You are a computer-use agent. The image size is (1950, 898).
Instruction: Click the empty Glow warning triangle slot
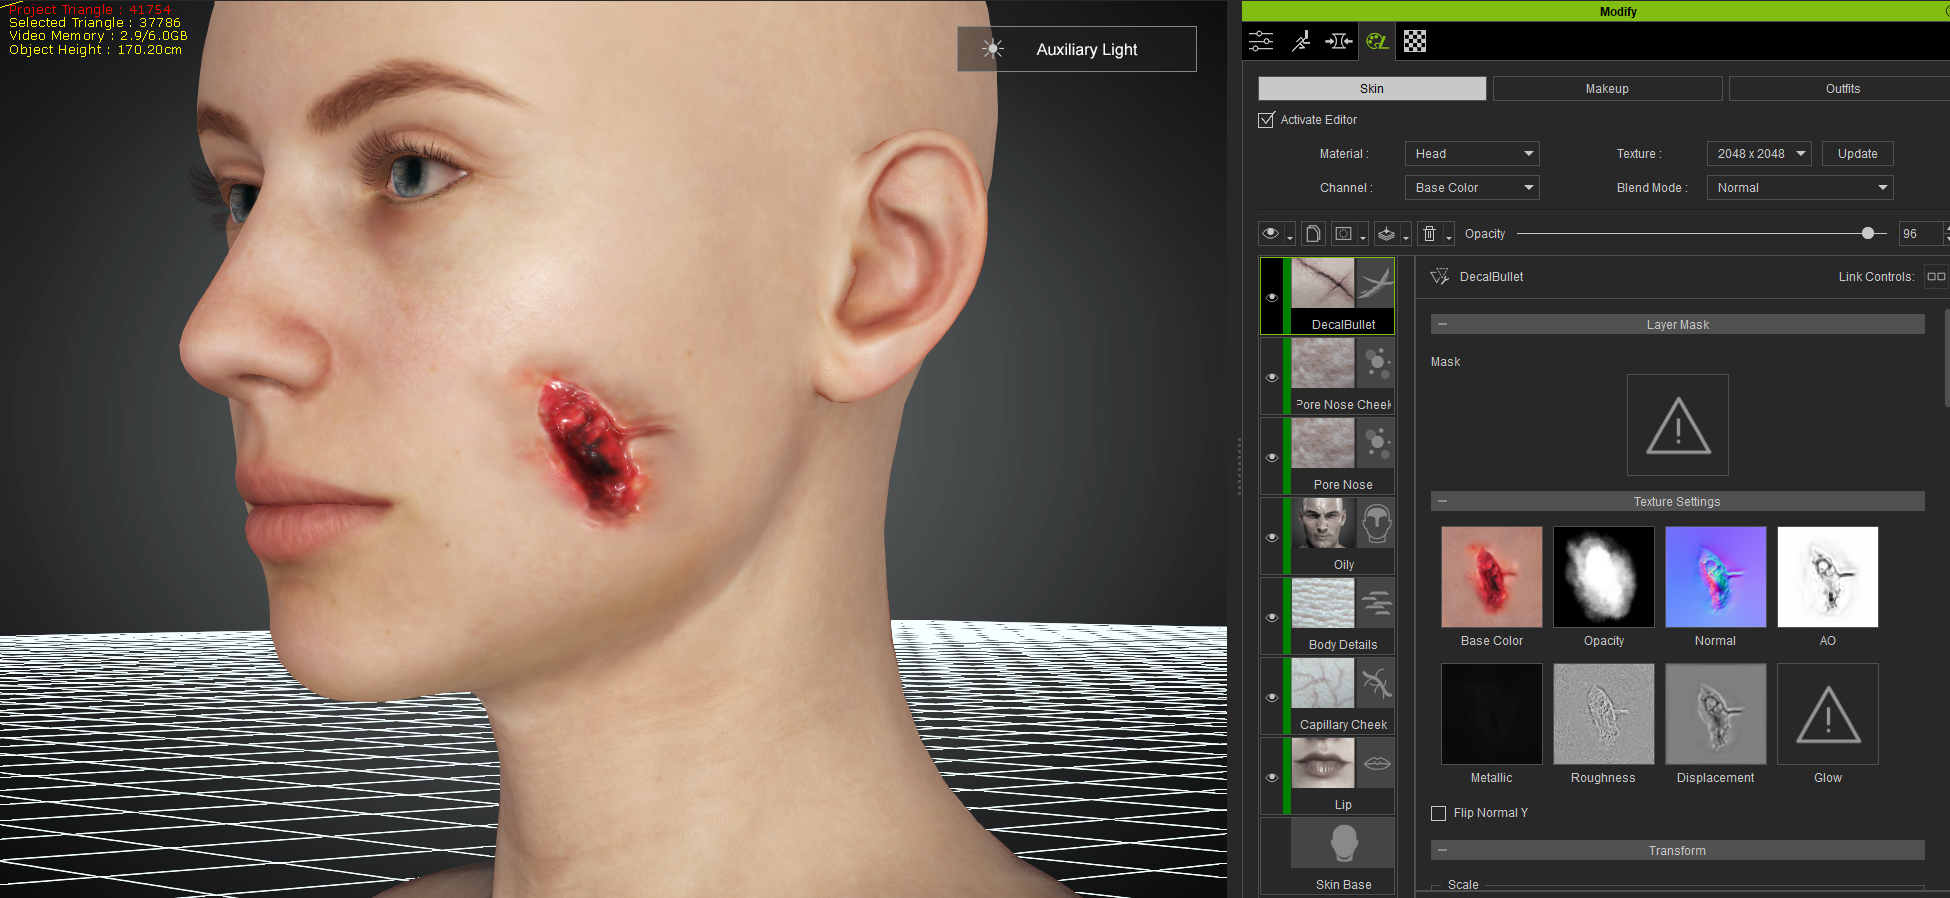coord(1828,714)
